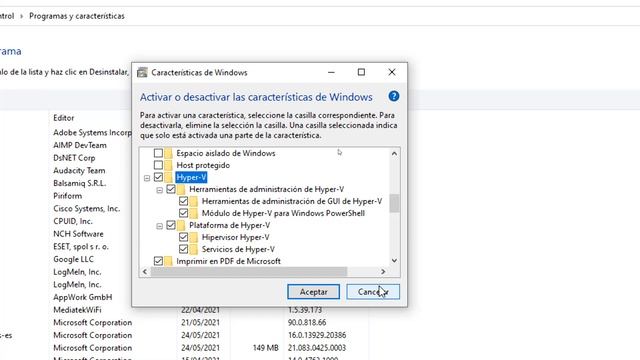Image resolution: width=640 pixels, height=360 pixels.
Task: Select Herramientas de administración de Hyper-V label
Action: pos(267,189)
